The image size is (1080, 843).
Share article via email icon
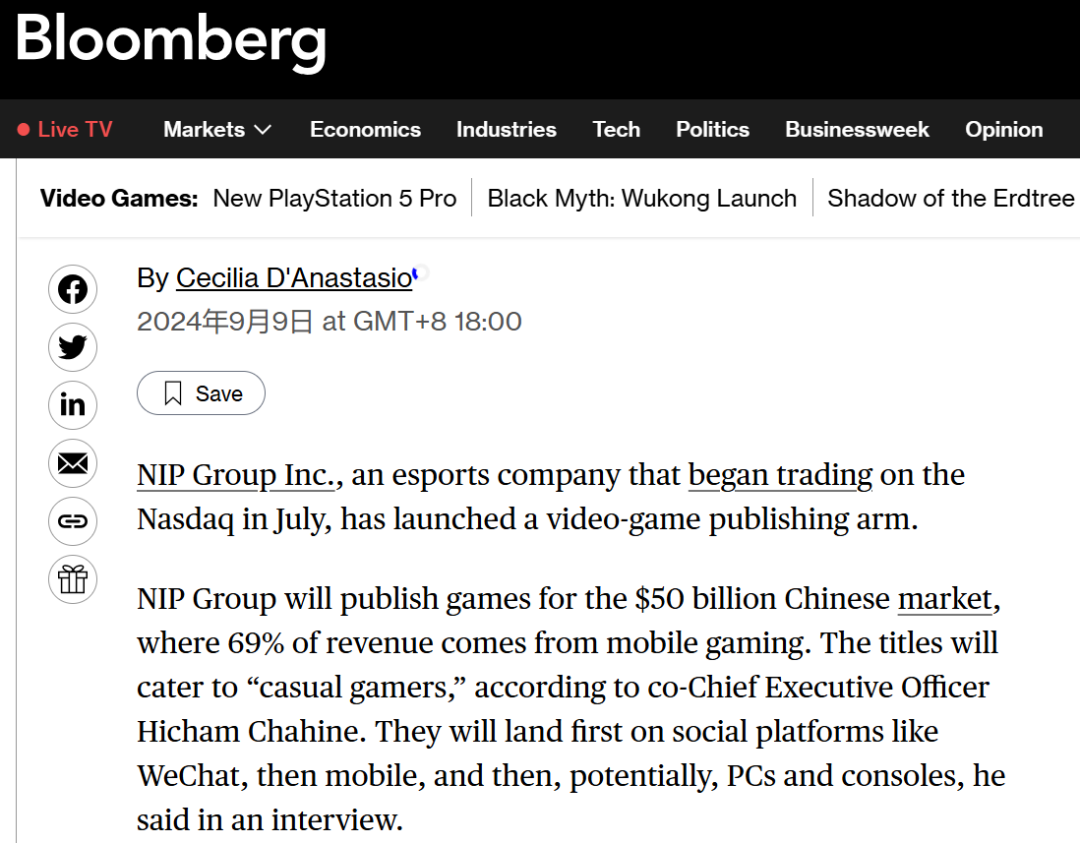click(72, 463)
